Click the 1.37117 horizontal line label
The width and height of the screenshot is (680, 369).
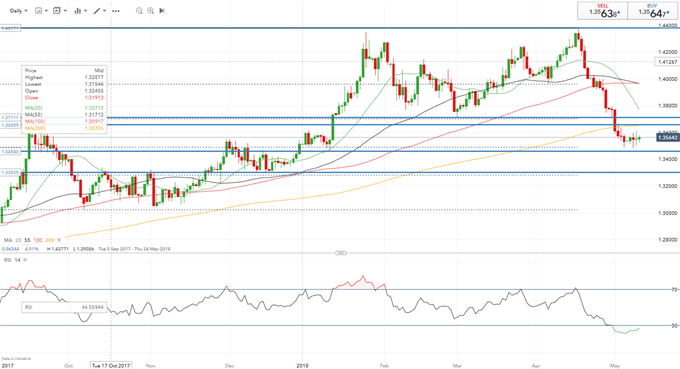[x=10, y=118]
